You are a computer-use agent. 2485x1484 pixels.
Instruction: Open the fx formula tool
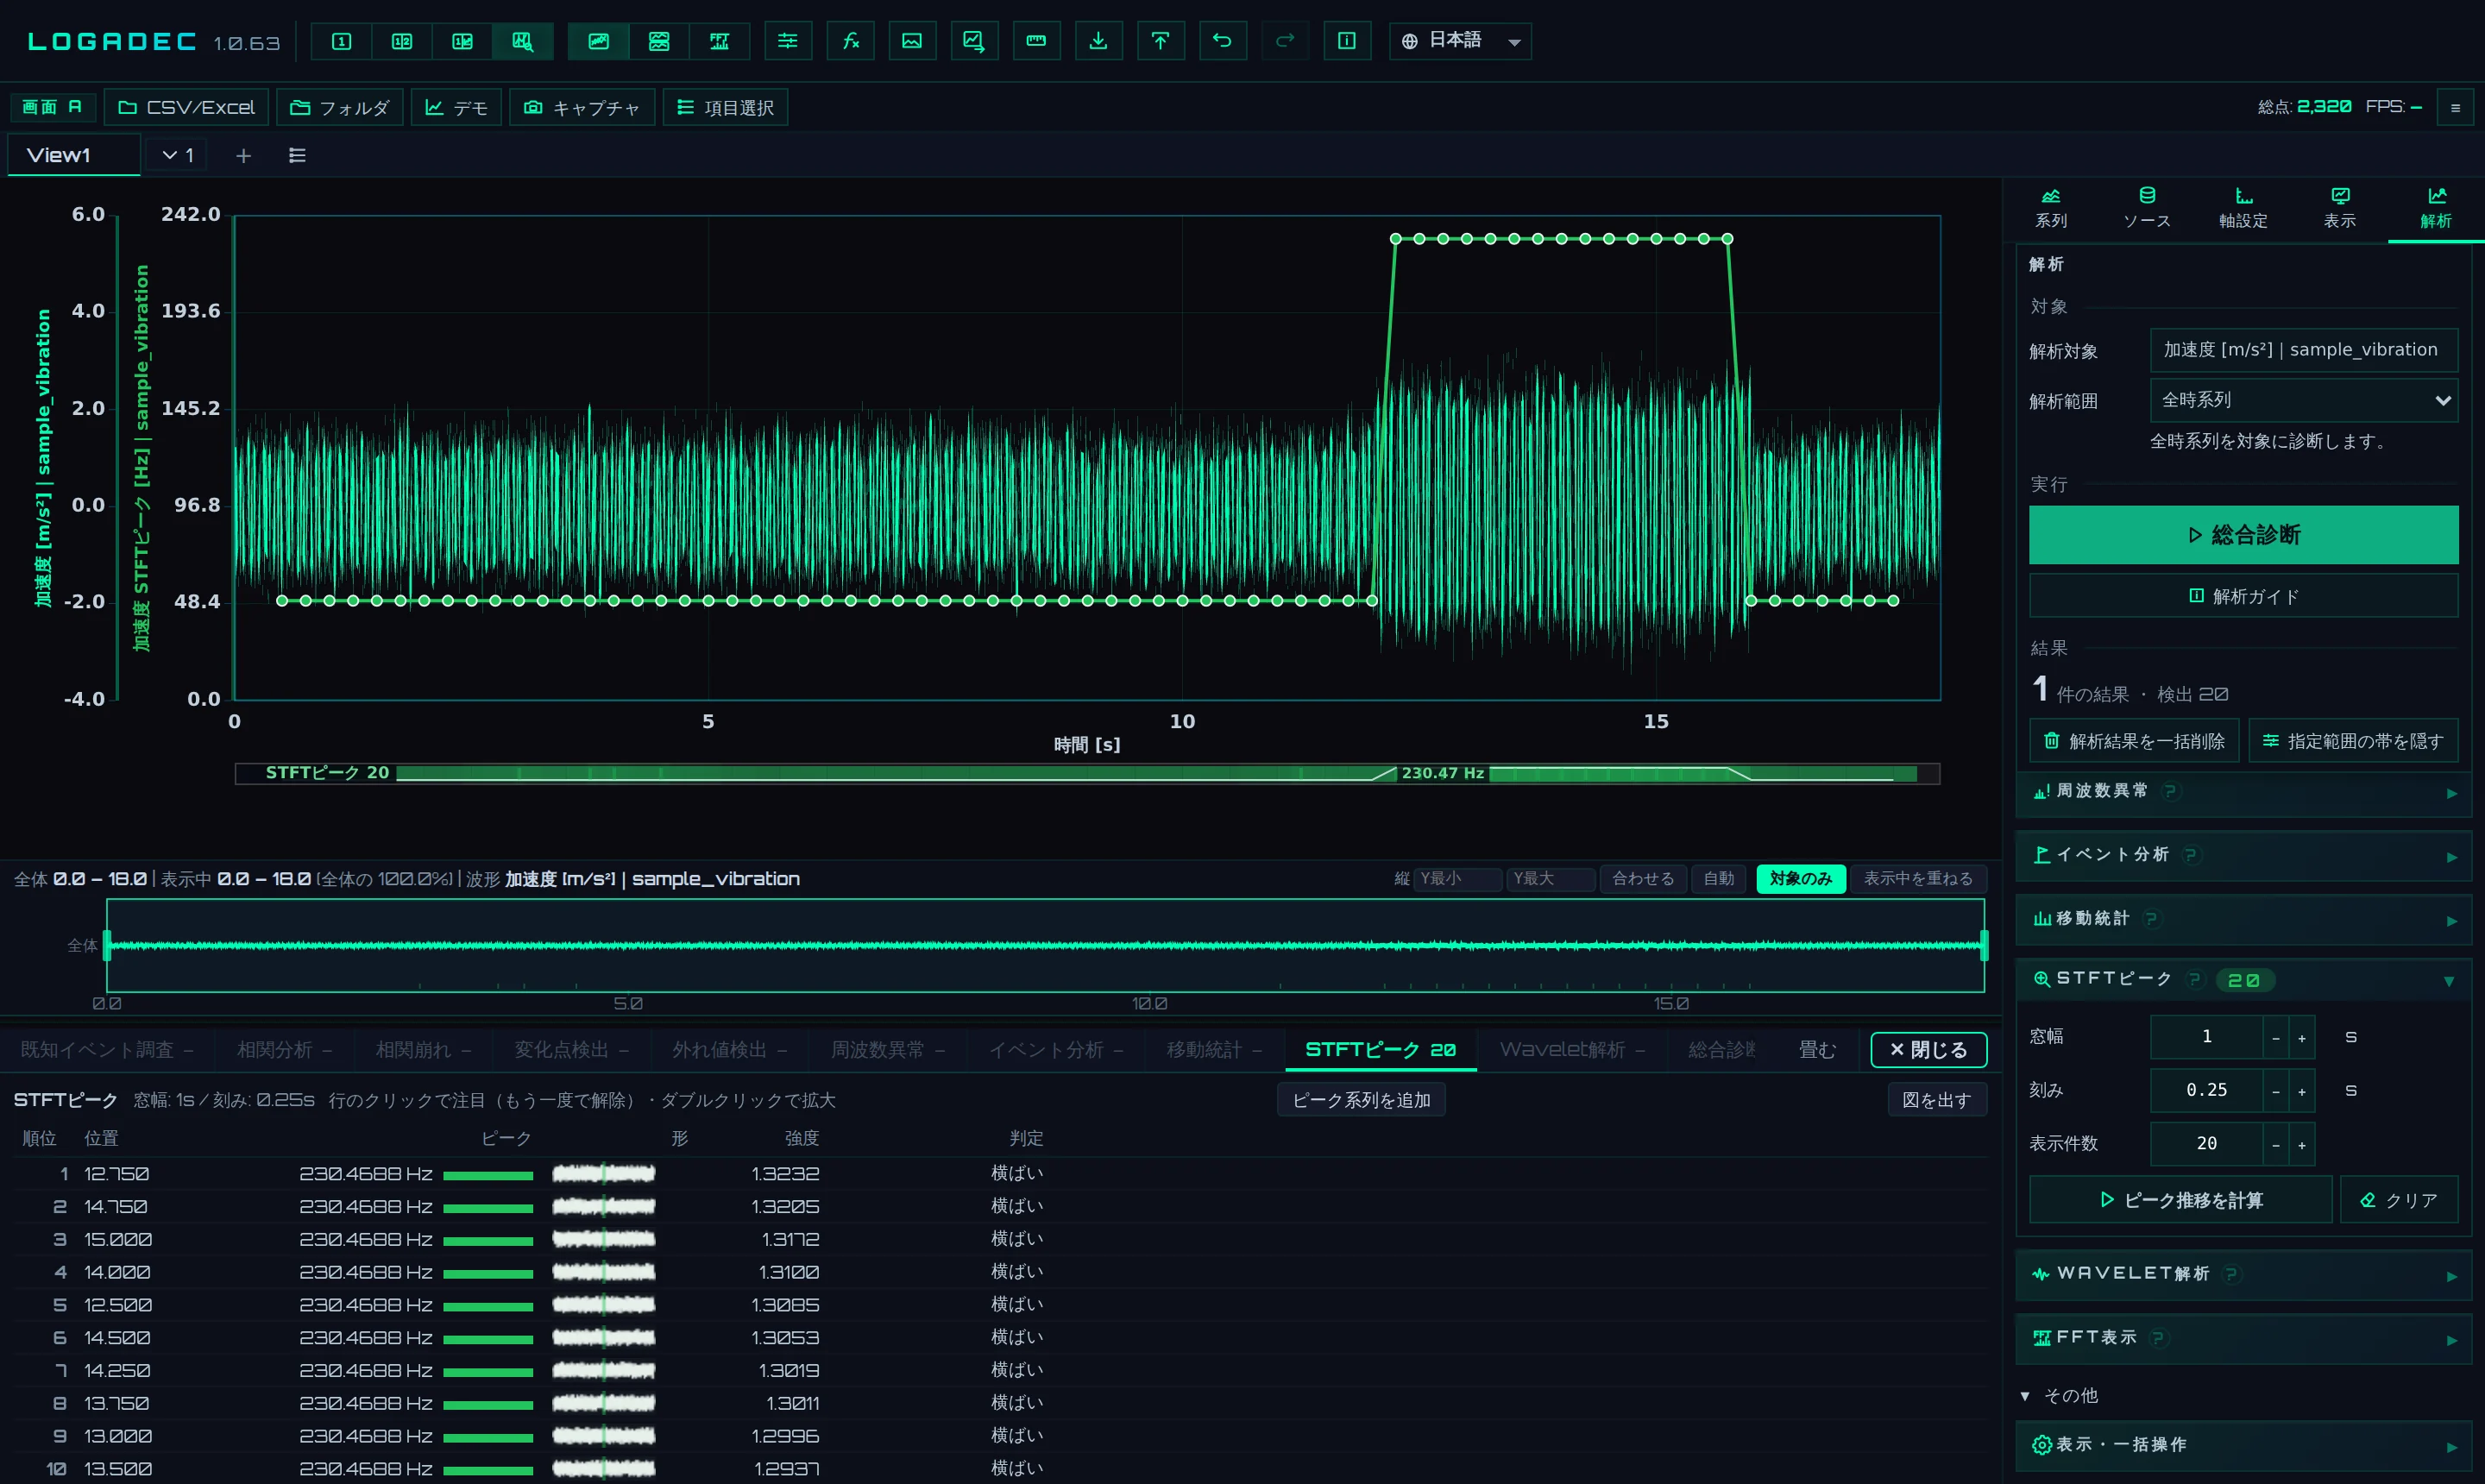pos(851,41)
